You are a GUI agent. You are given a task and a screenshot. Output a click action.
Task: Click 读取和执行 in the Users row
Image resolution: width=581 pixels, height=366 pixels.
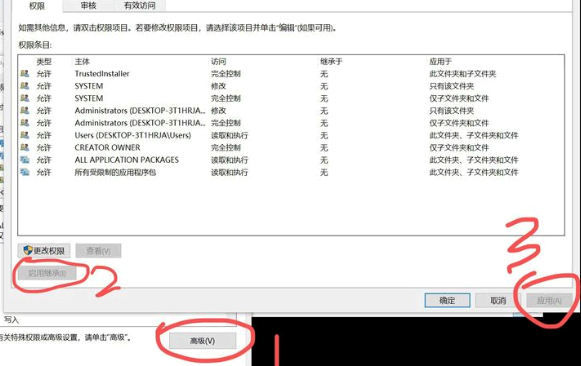click(230, 135)
